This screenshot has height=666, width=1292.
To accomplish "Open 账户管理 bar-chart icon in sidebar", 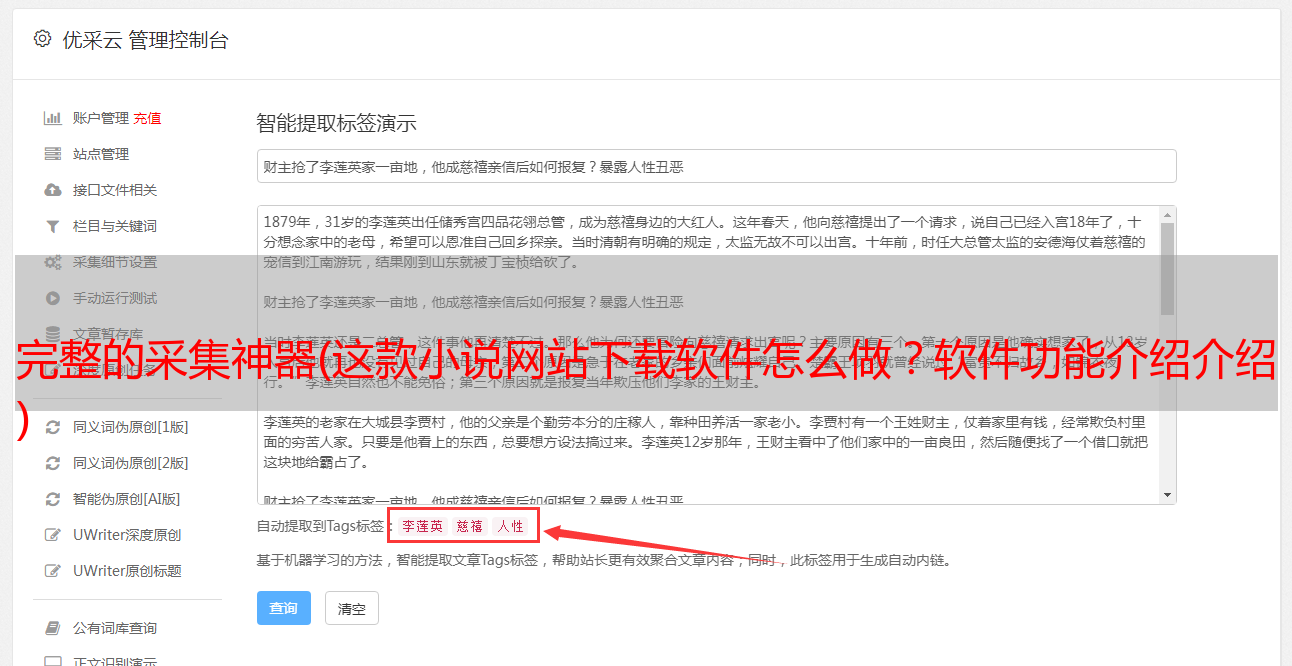I will (x=53, y=118).
